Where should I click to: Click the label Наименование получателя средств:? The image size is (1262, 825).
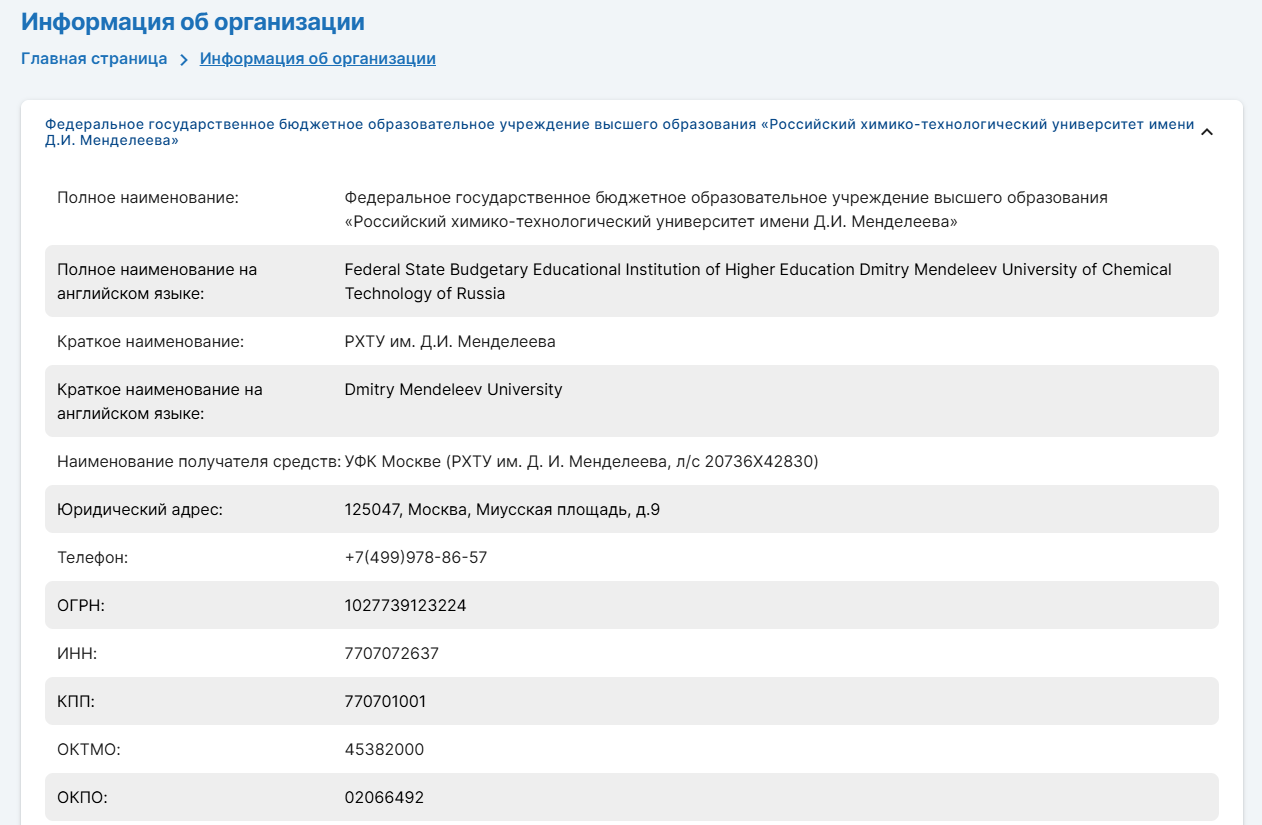[x=199, y=462]
